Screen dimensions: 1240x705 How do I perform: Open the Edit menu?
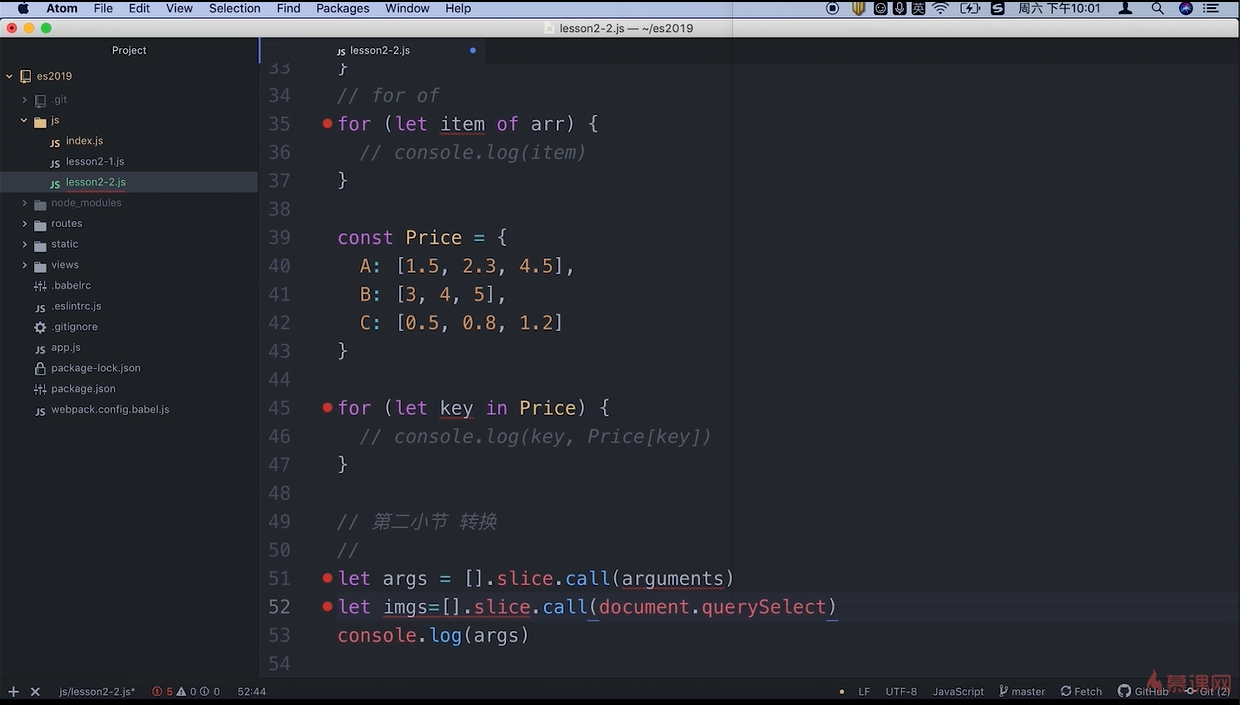click(139, 8)
